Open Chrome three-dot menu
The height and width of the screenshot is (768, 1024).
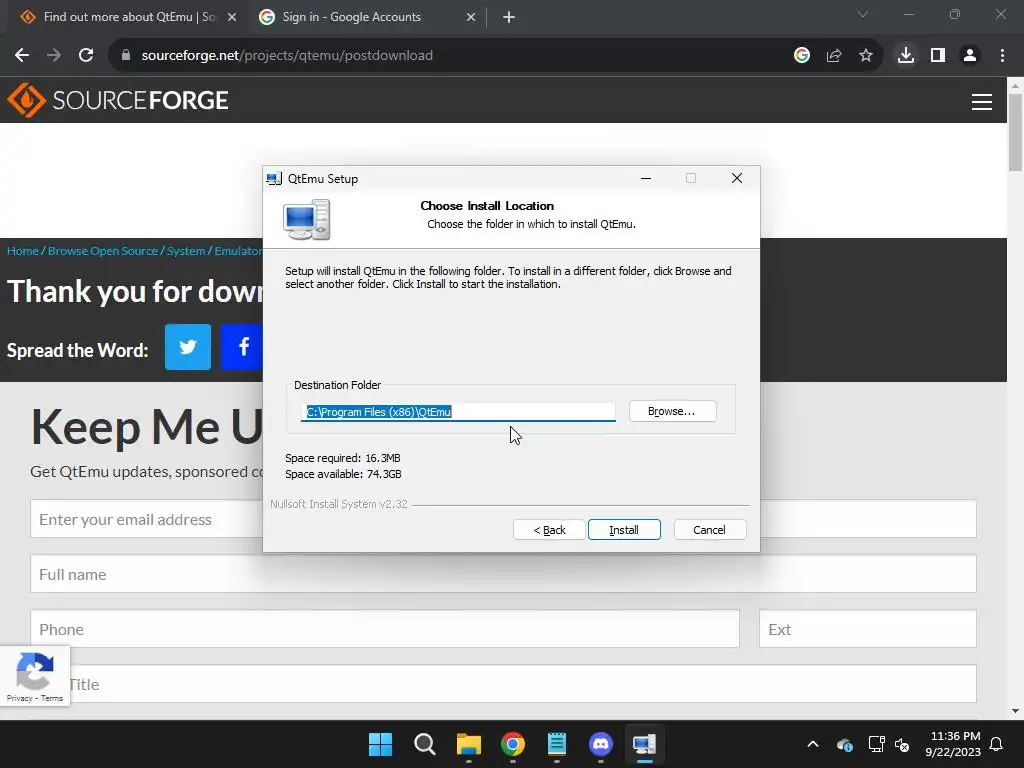[1002, 56]
